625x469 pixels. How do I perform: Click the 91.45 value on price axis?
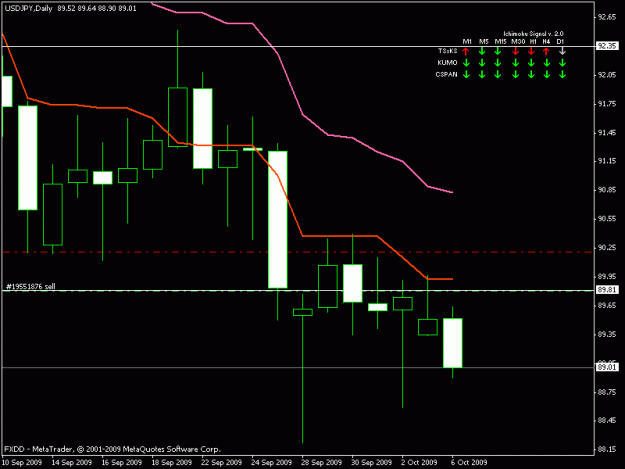(x=607, y=133)
